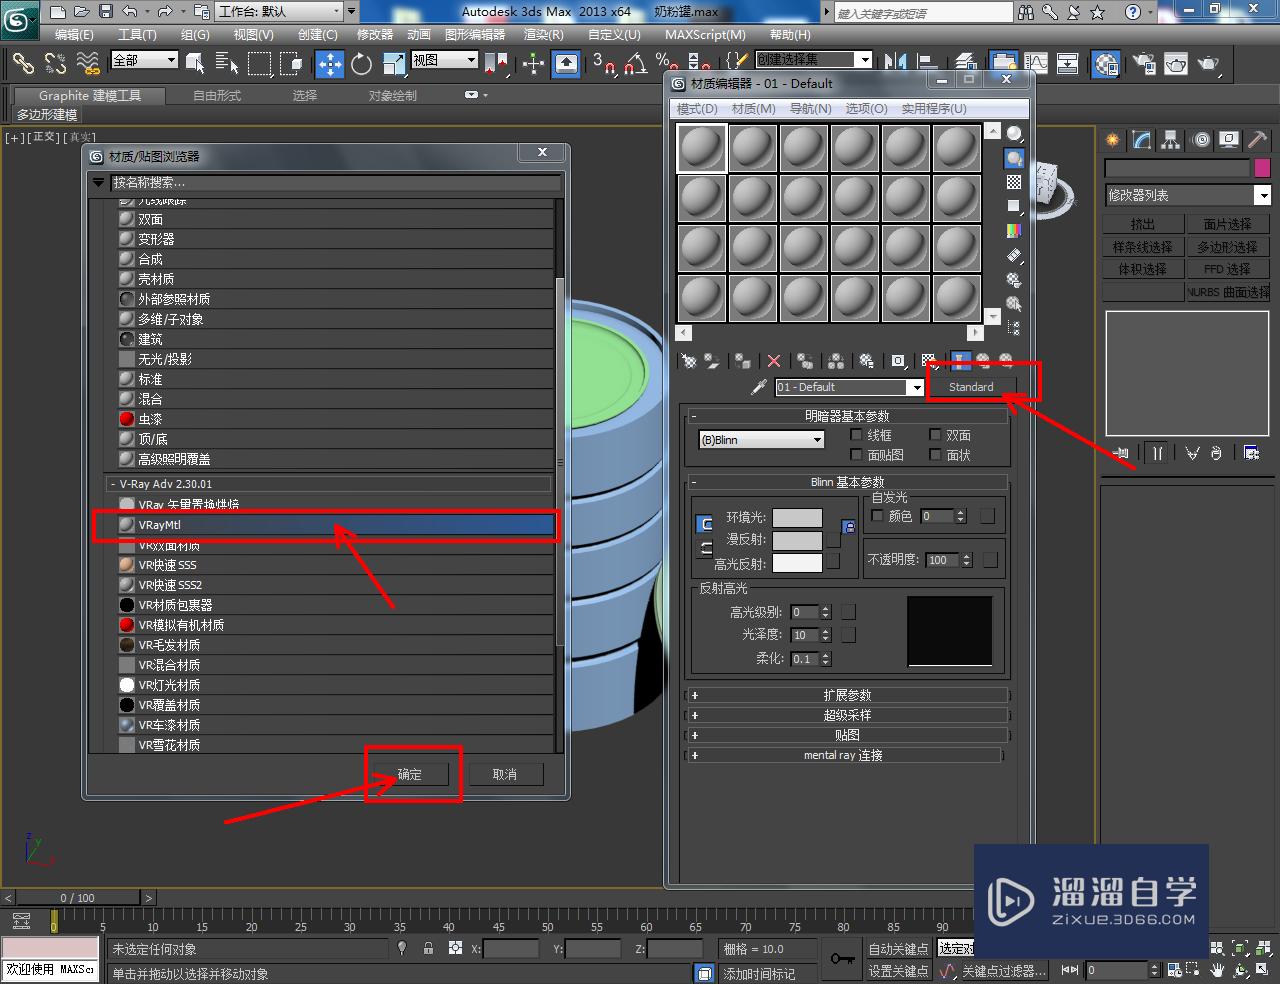Enable the 面状 faceted checkbox
Viewport: 1280px width, 984px height.
935,455
